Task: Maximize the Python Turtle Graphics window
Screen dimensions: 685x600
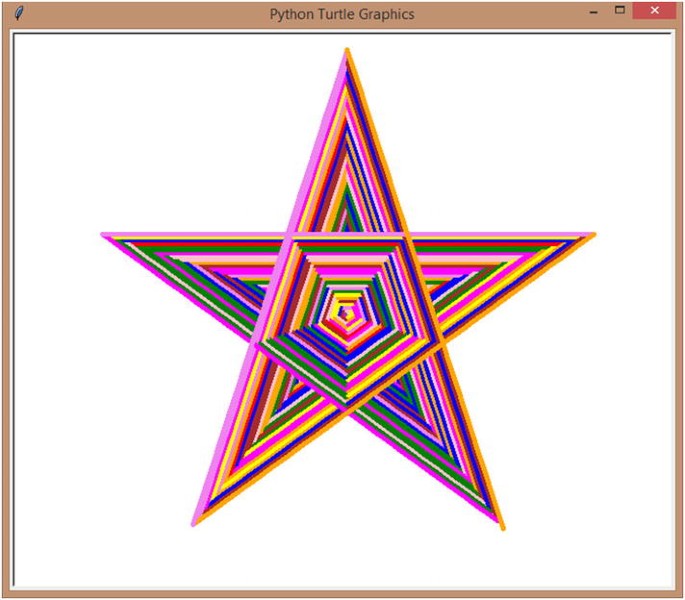Action: click(x=620, y=12)
